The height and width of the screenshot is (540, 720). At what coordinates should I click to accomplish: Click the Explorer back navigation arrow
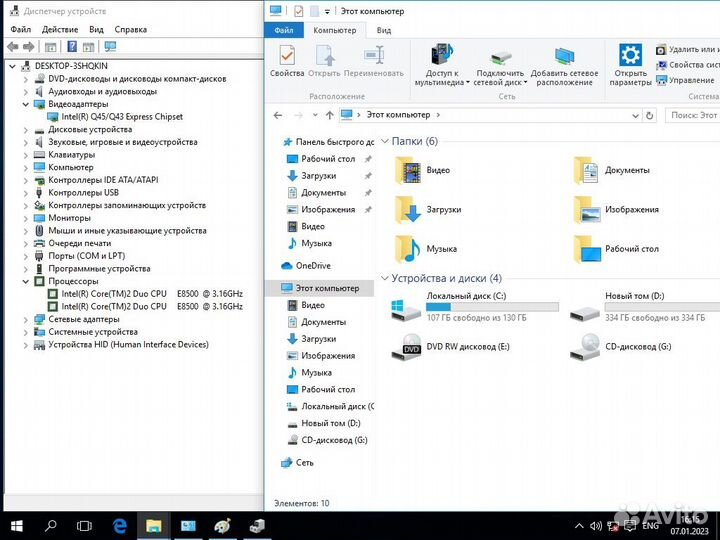[x=278, y=115]
